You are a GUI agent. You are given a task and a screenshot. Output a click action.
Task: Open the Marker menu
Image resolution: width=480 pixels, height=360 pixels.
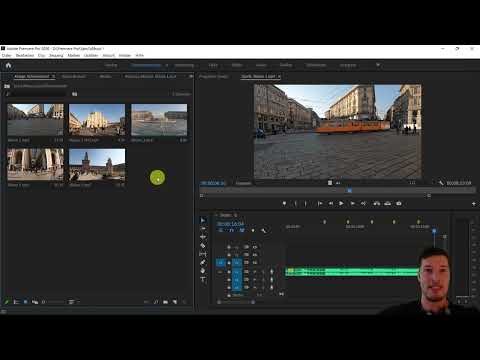(x=74, y=55)
